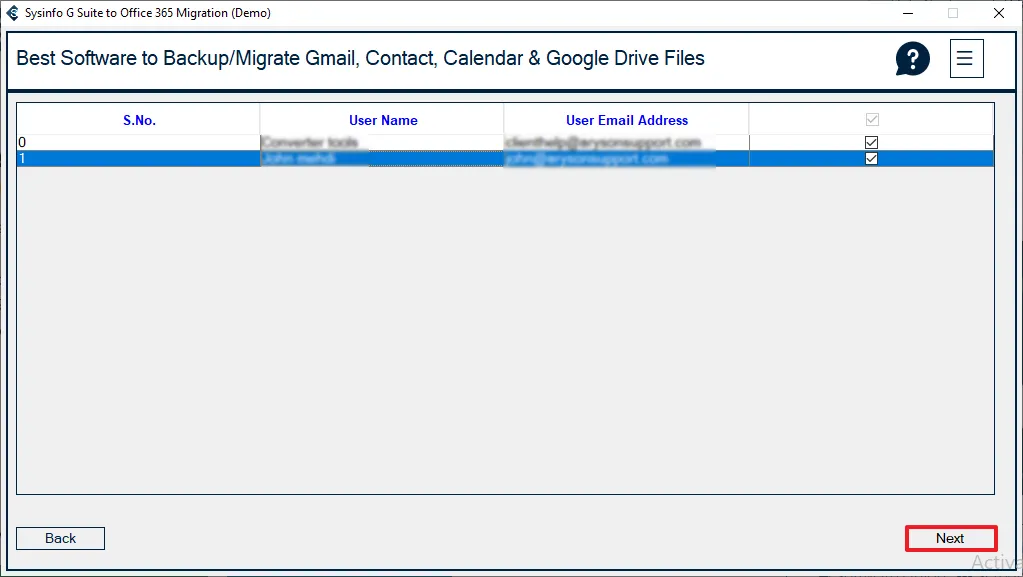The height and width of the screenshot is (577, 1023).
Task: Select the S.No. cell showing 0
Action: point(138,142)
